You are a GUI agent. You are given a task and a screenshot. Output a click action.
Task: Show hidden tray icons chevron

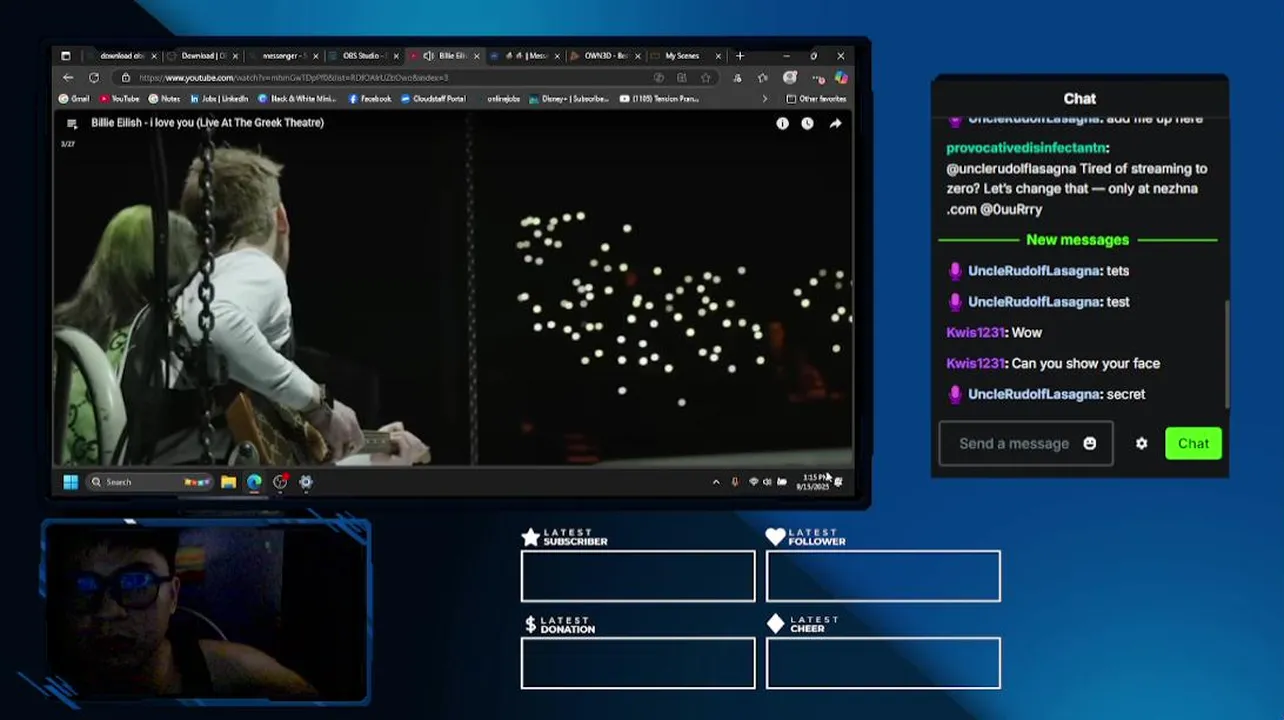[716, 482]
